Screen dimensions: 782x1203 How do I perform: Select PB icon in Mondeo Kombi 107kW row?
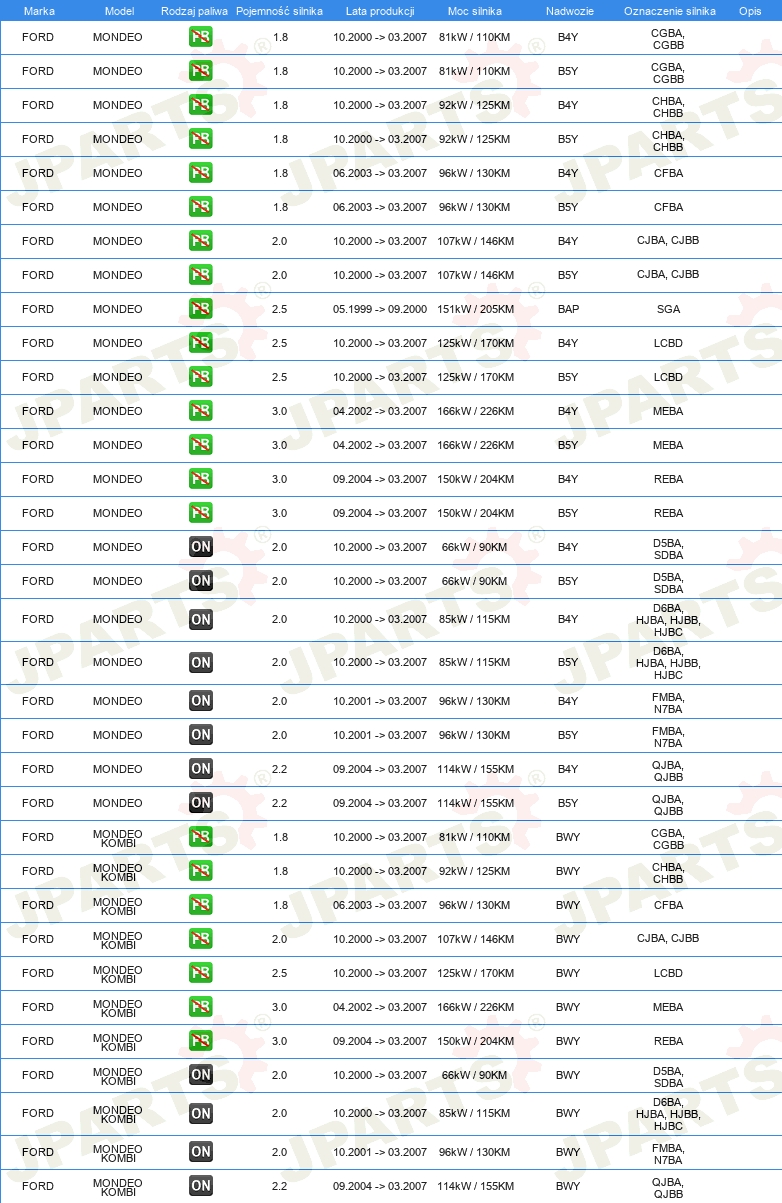coord(201,940)
